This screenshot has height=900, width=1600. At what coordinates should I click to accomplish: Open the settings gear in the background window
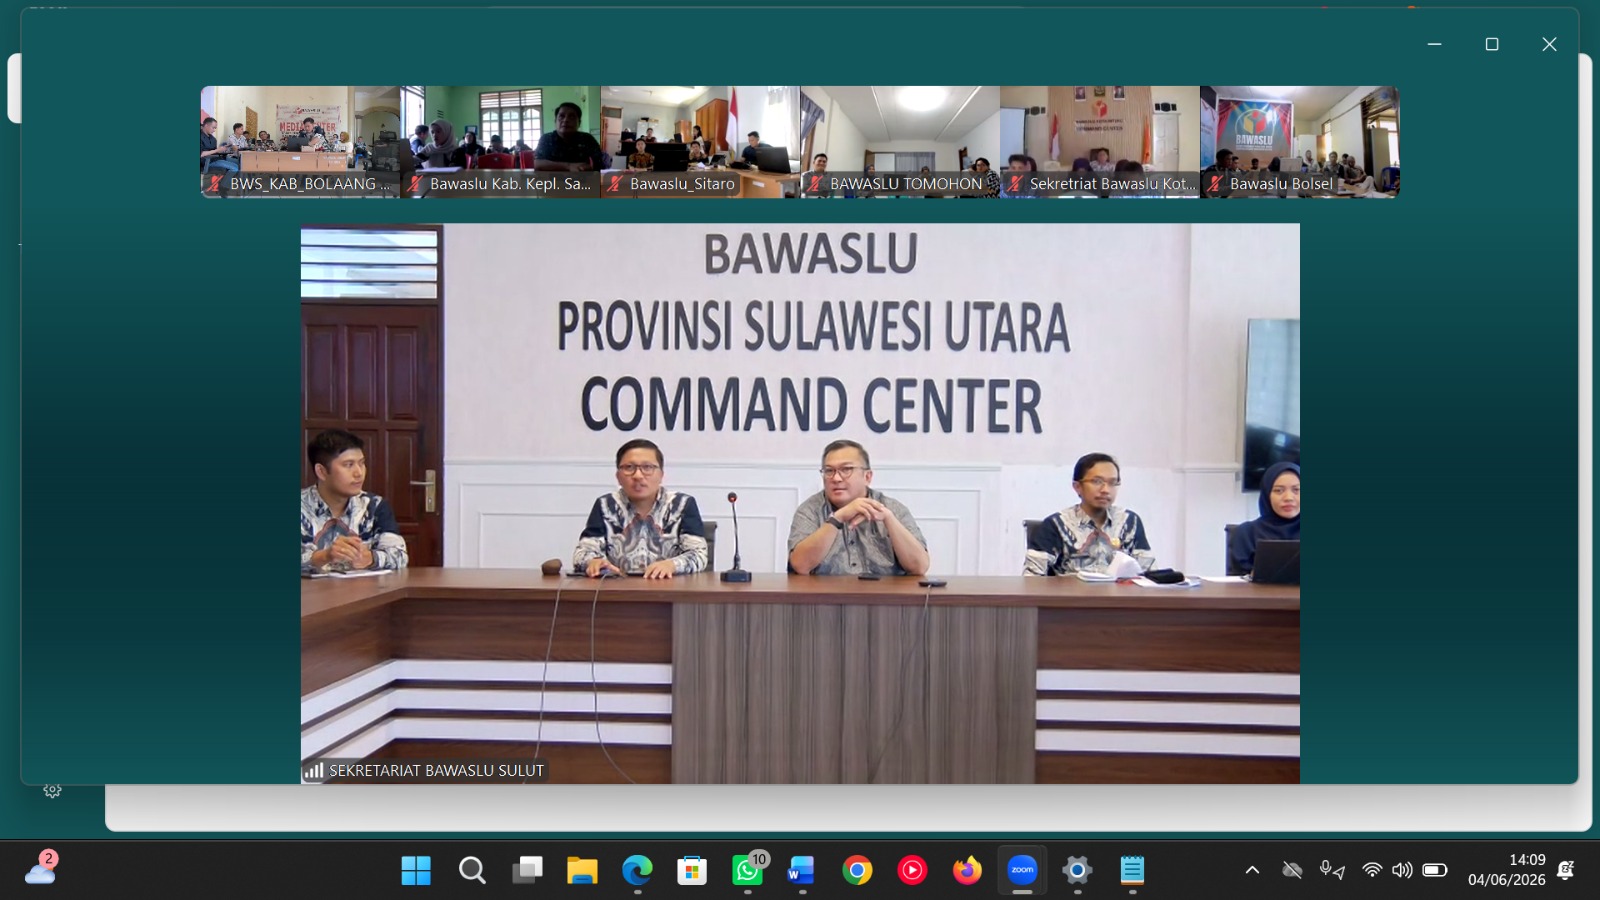(53, 791)
